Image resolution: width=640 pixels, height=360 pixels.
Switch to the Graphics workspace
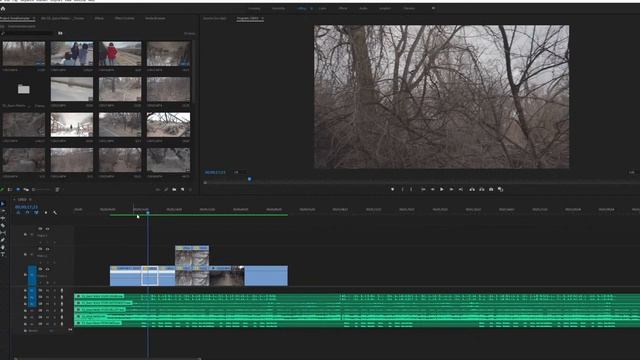[x=385, y=8]
